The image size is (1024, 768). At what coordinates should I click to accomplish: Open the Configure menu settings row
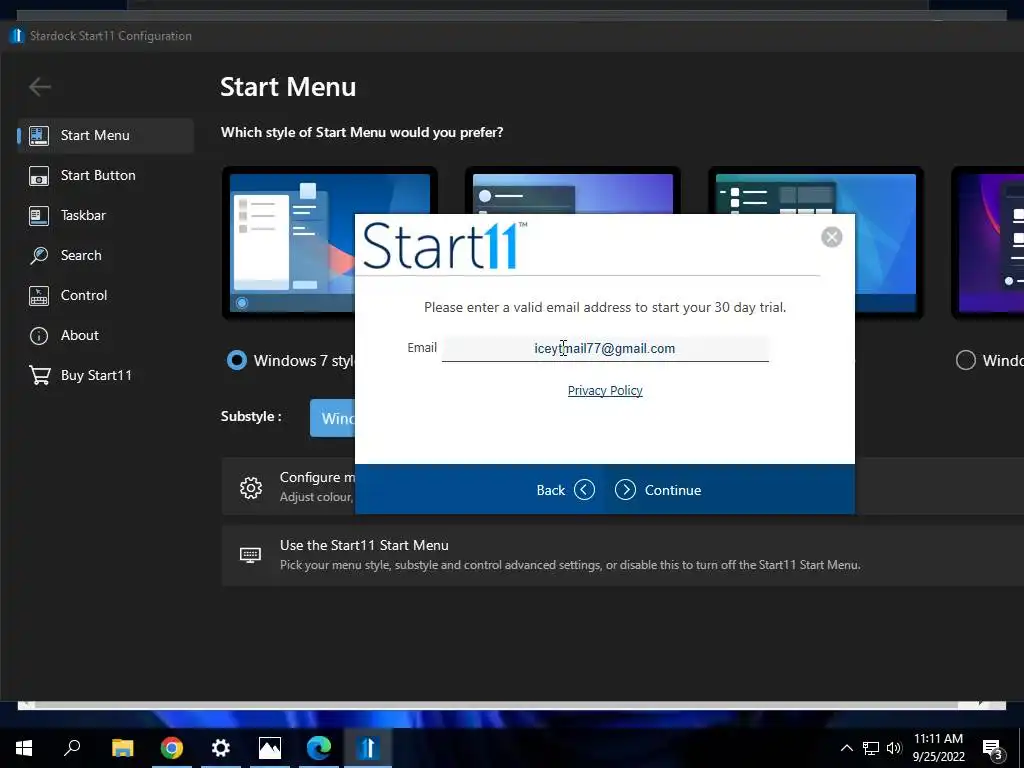[288, 487]
